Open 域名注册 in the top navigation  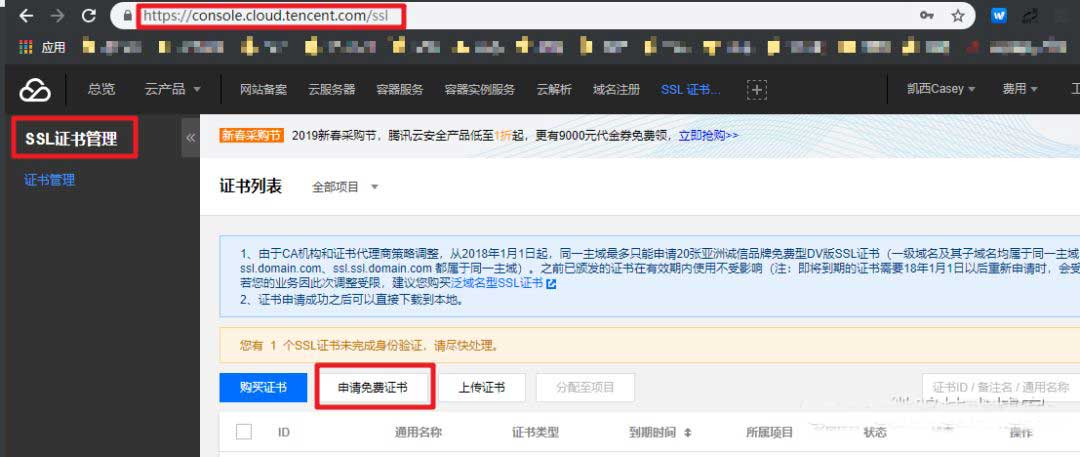pos(616,90)
